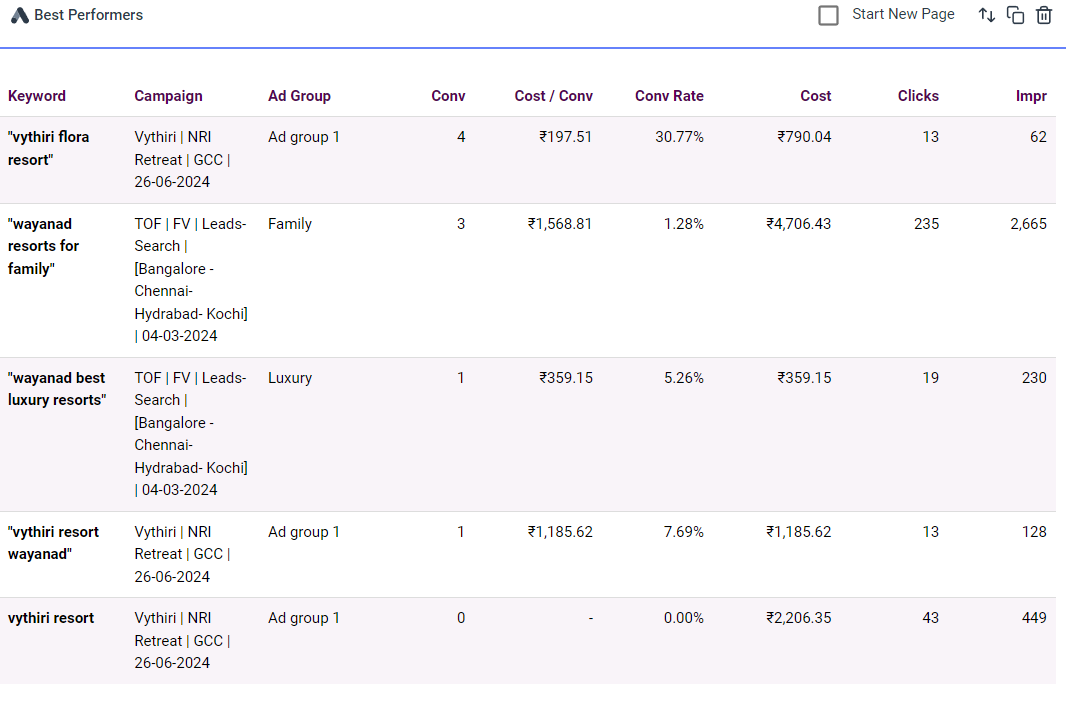Click the Google Ads logo icon
Screen dimensions: 1066x706
[19, 16]
